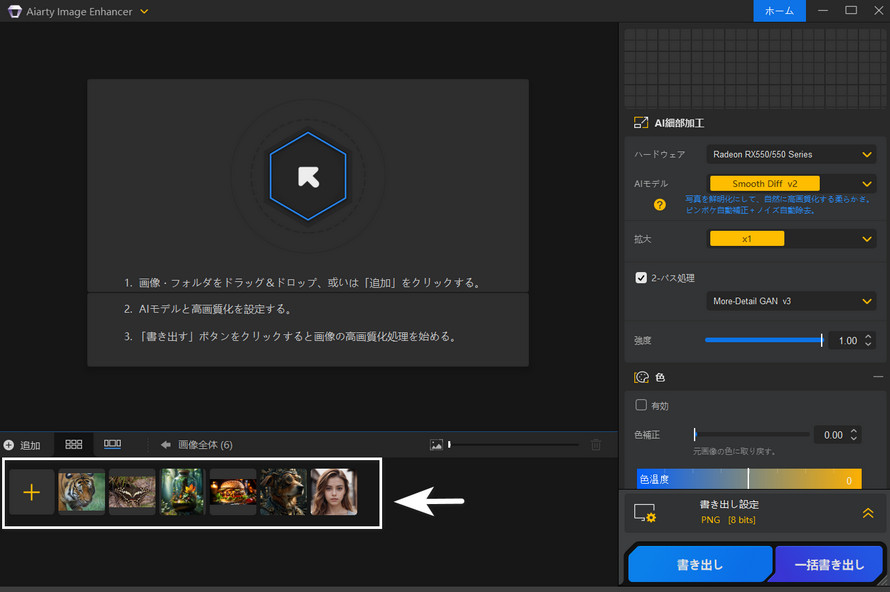Select the ホーム tab
Viewport: 890px width, 592px height.
coord(779,11)
